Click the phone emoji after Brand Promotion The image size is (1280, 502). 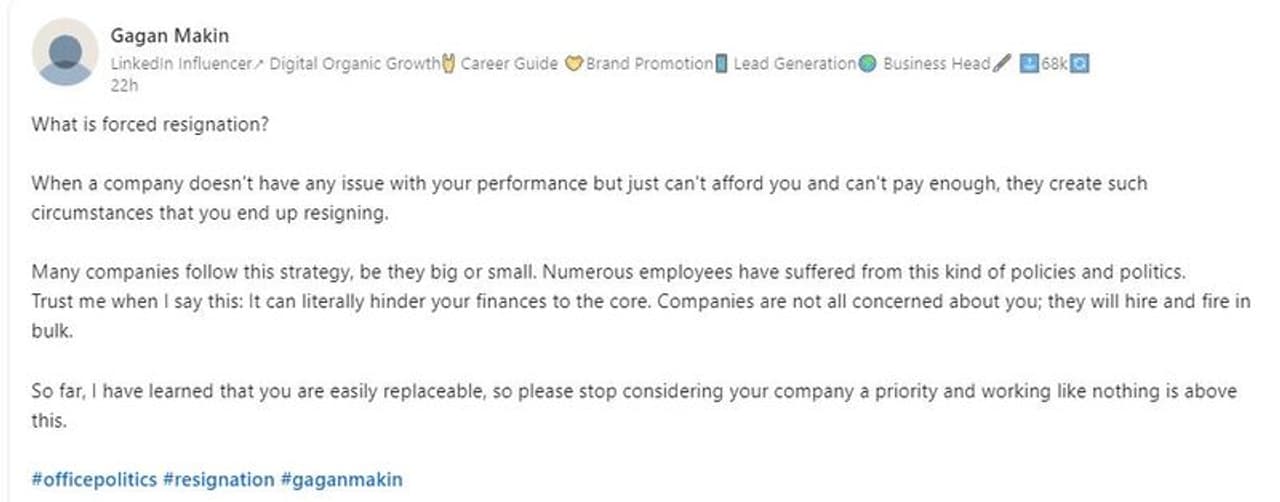(x=721, y=64)
